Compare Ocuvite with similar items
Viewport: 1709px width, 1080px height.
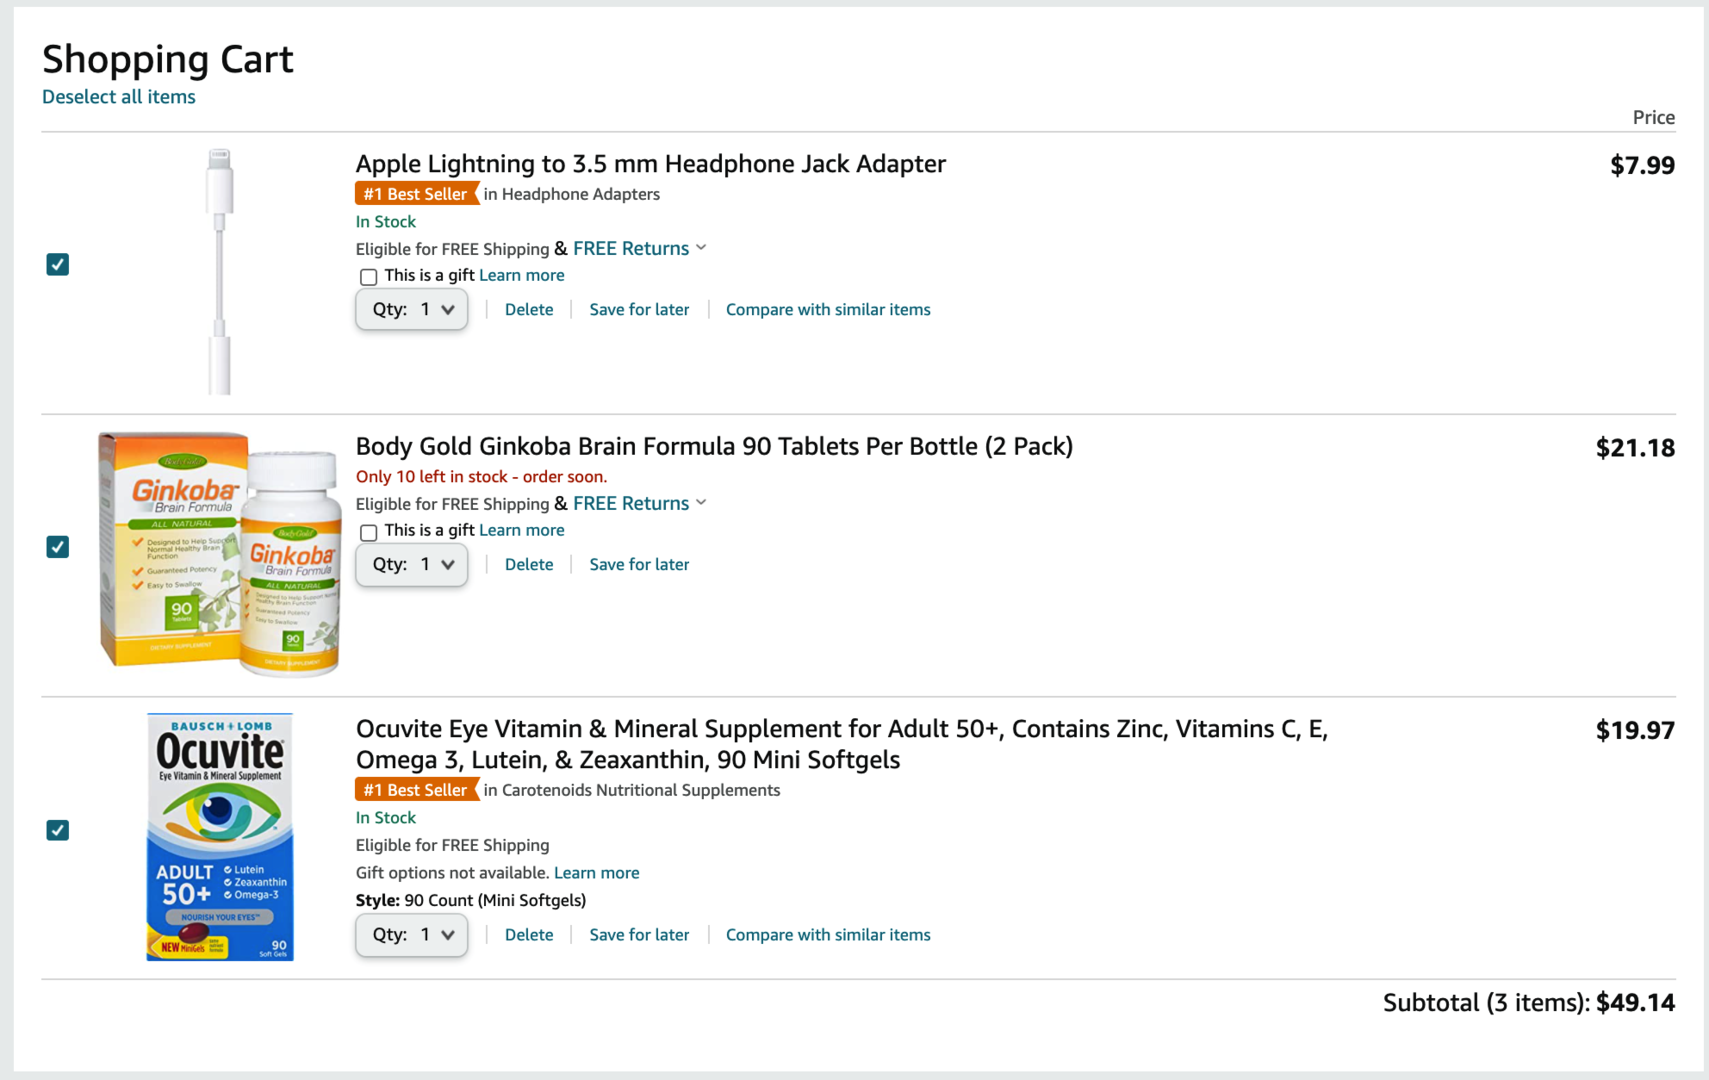(828, 935)
